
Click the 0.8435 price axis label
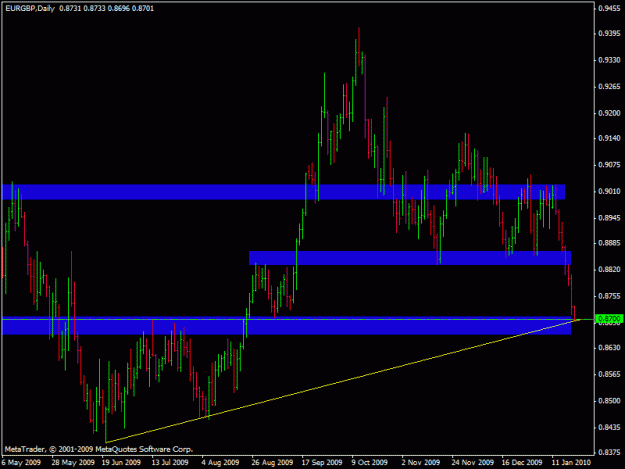coord(609,428)
